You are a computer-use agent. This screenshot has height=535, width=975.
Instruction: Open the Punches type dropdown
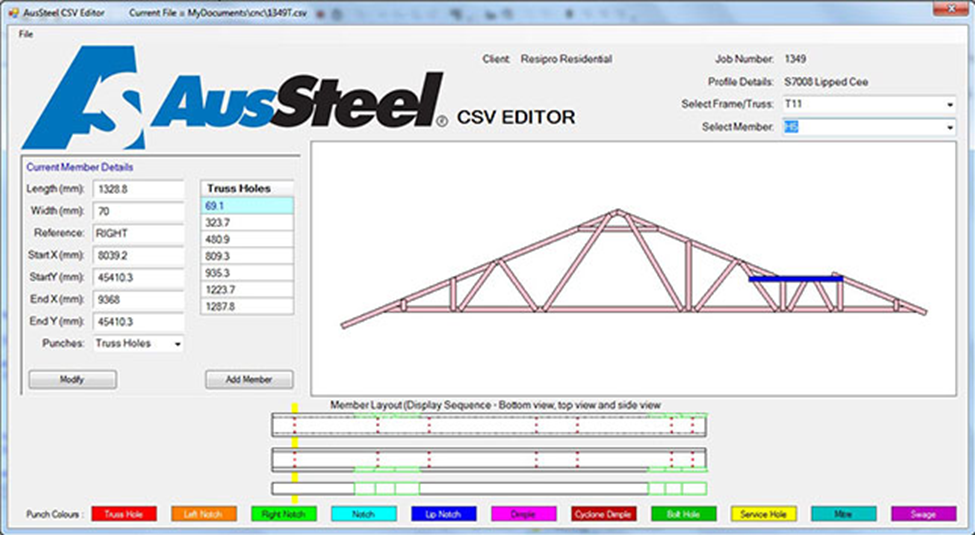click(x=177, y=344)
